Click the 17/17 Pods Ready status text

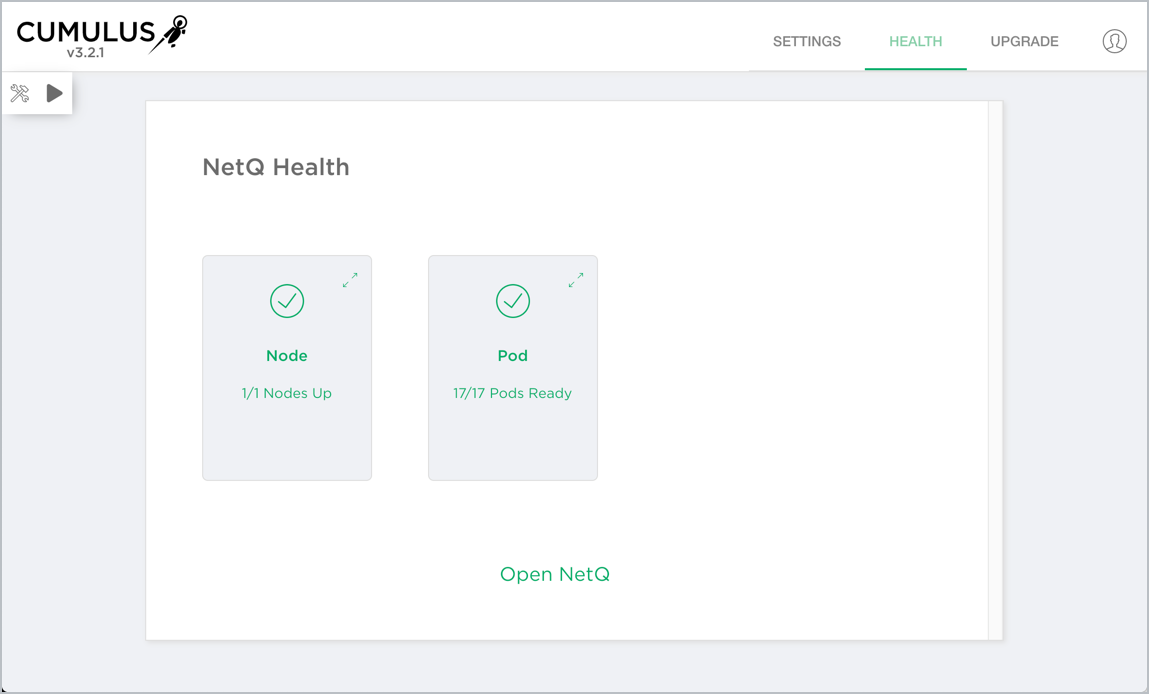513,393
